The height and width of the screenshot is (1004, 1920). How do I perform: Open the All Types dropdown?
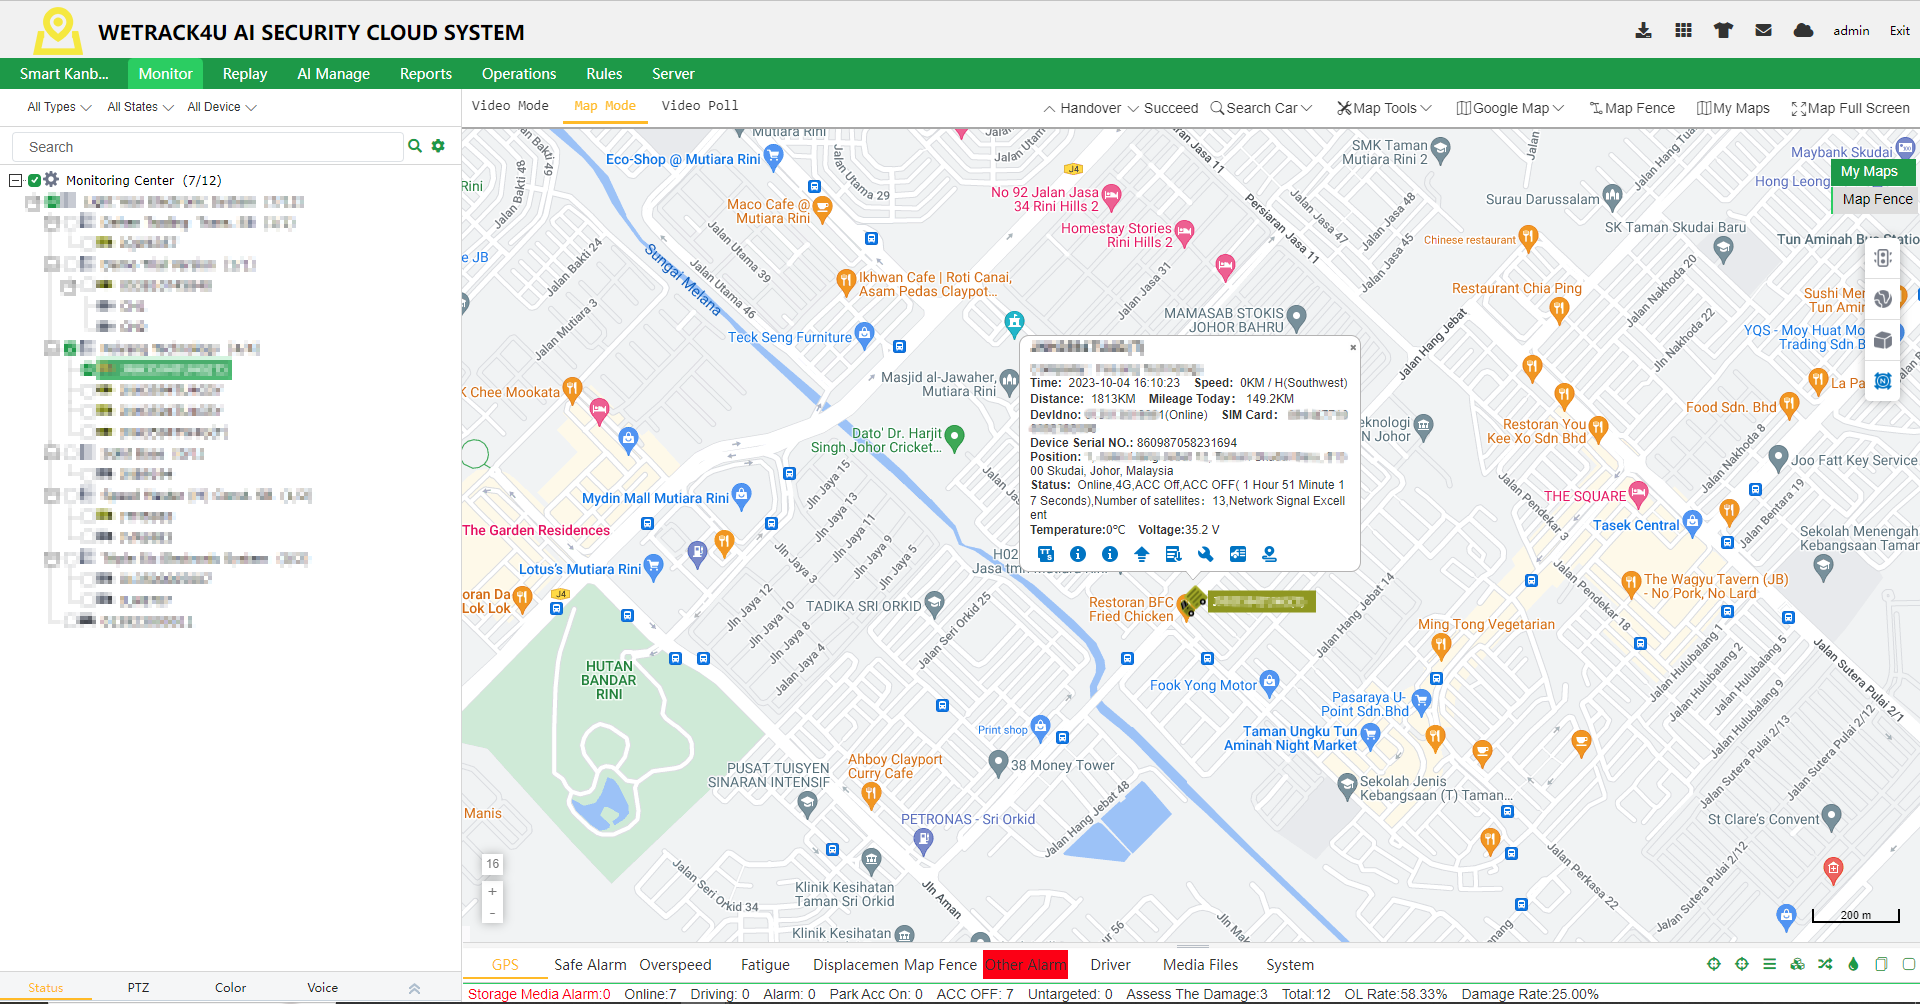click(59, 107)
